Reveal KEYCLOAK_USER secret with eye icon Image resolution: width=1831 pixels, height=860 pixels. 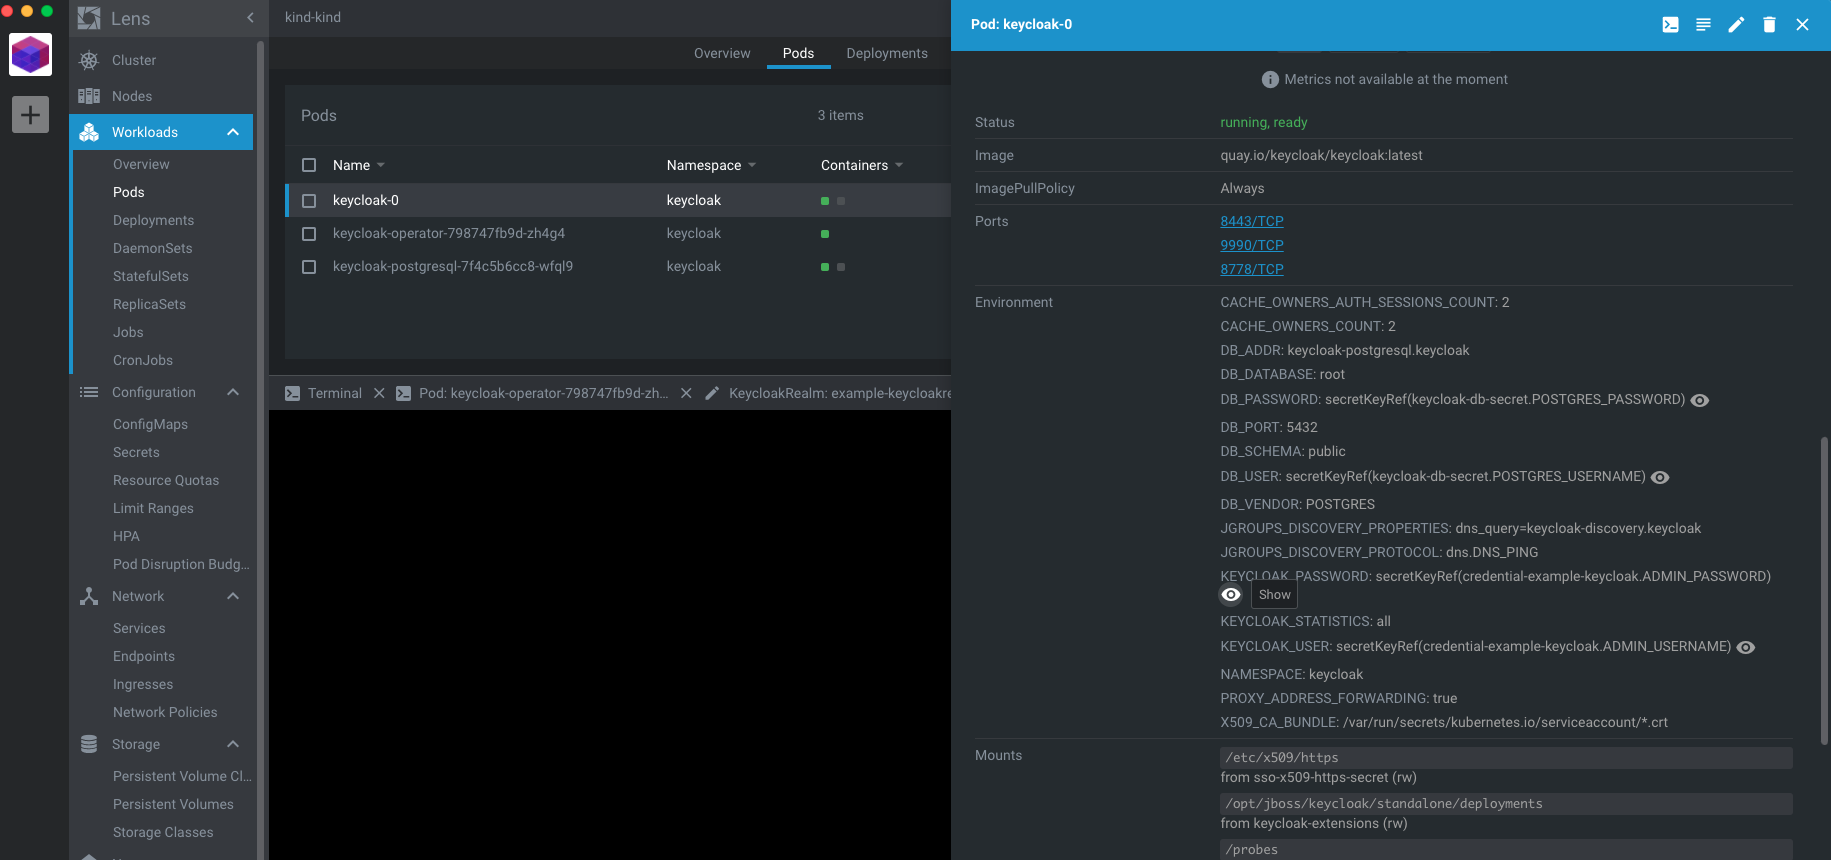(1746, 647)
